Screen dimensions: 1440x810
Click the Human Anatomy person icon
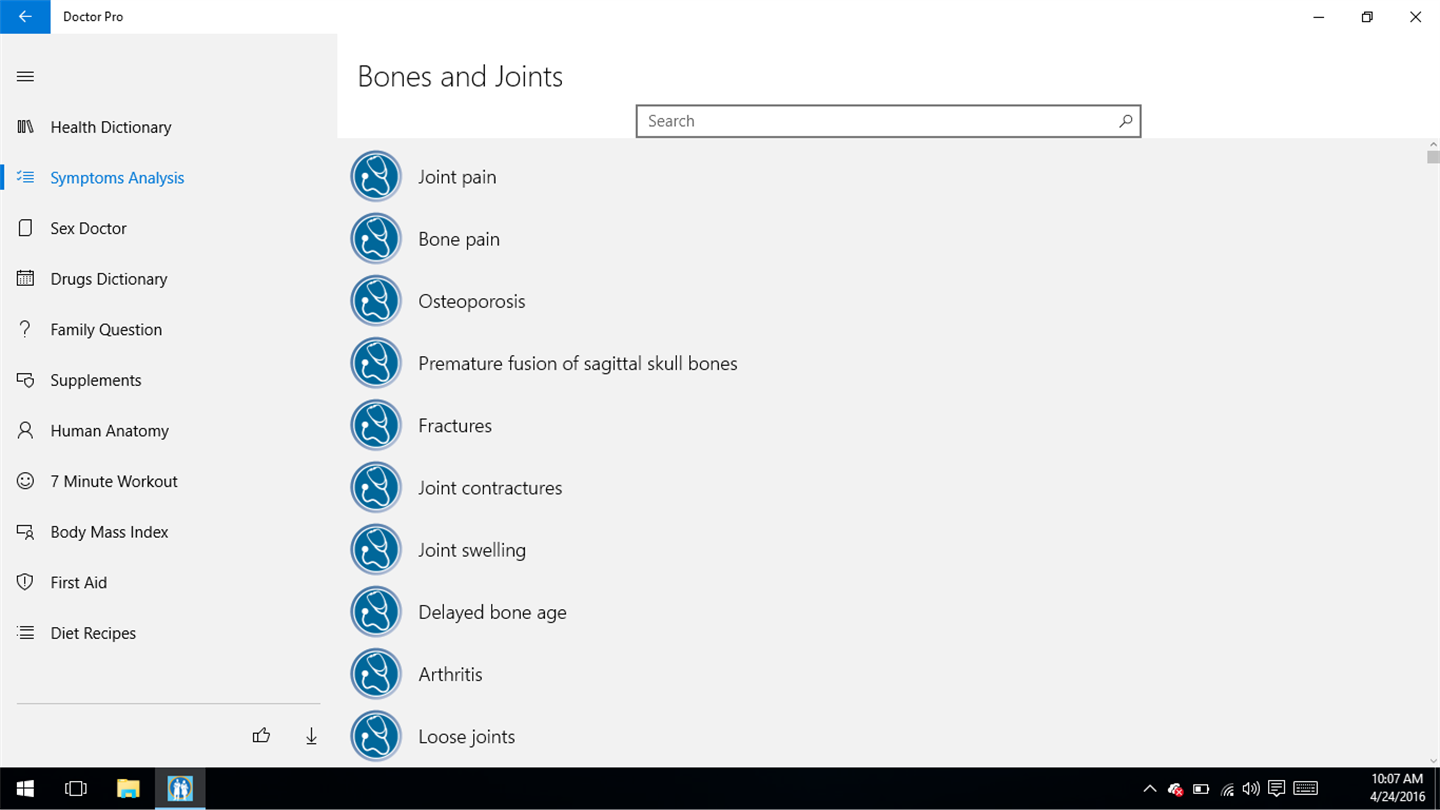pyautogui.click(x=26, y=430)
